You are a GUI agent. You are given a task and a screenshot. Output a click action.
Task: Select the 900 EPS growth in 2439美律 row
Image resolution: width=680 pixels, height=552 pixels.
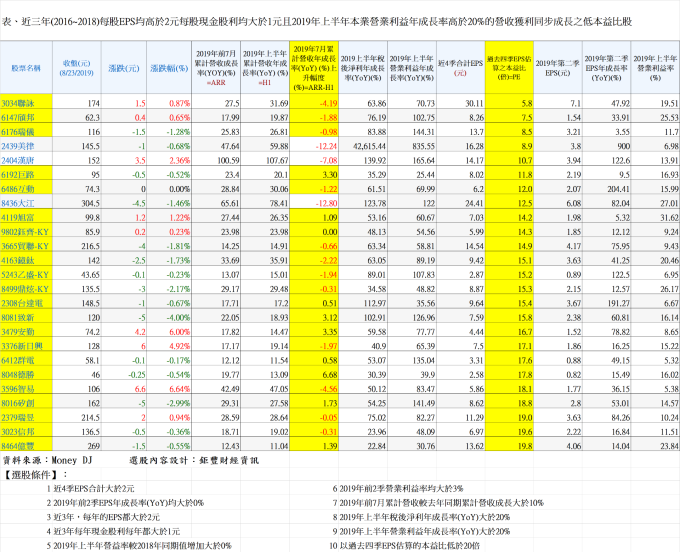coord(623,146)
